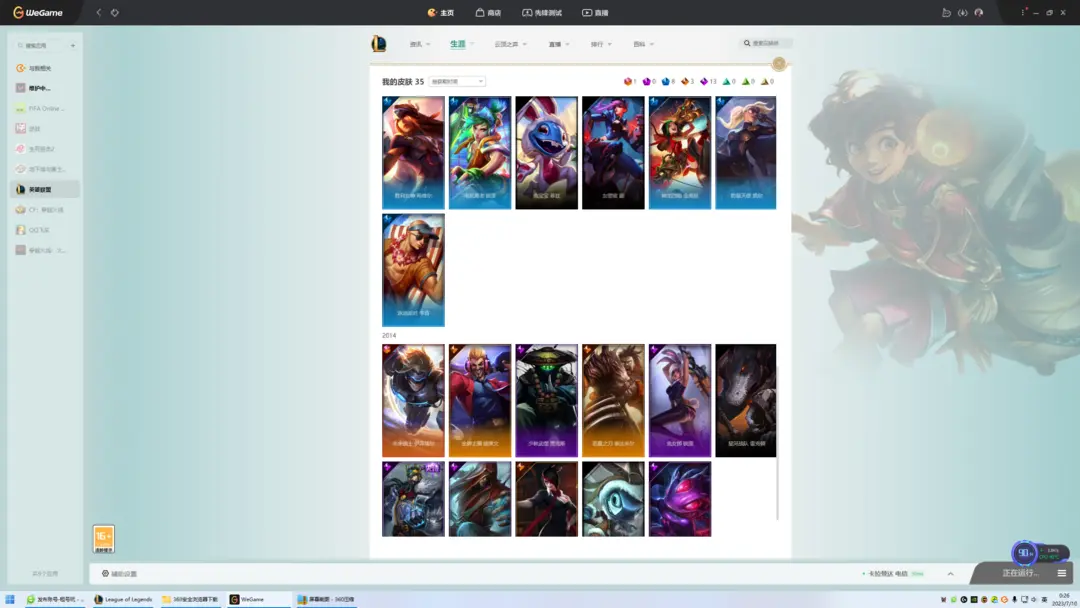
Task: Open the red-haired champion skin card
Action: point(413,152)
